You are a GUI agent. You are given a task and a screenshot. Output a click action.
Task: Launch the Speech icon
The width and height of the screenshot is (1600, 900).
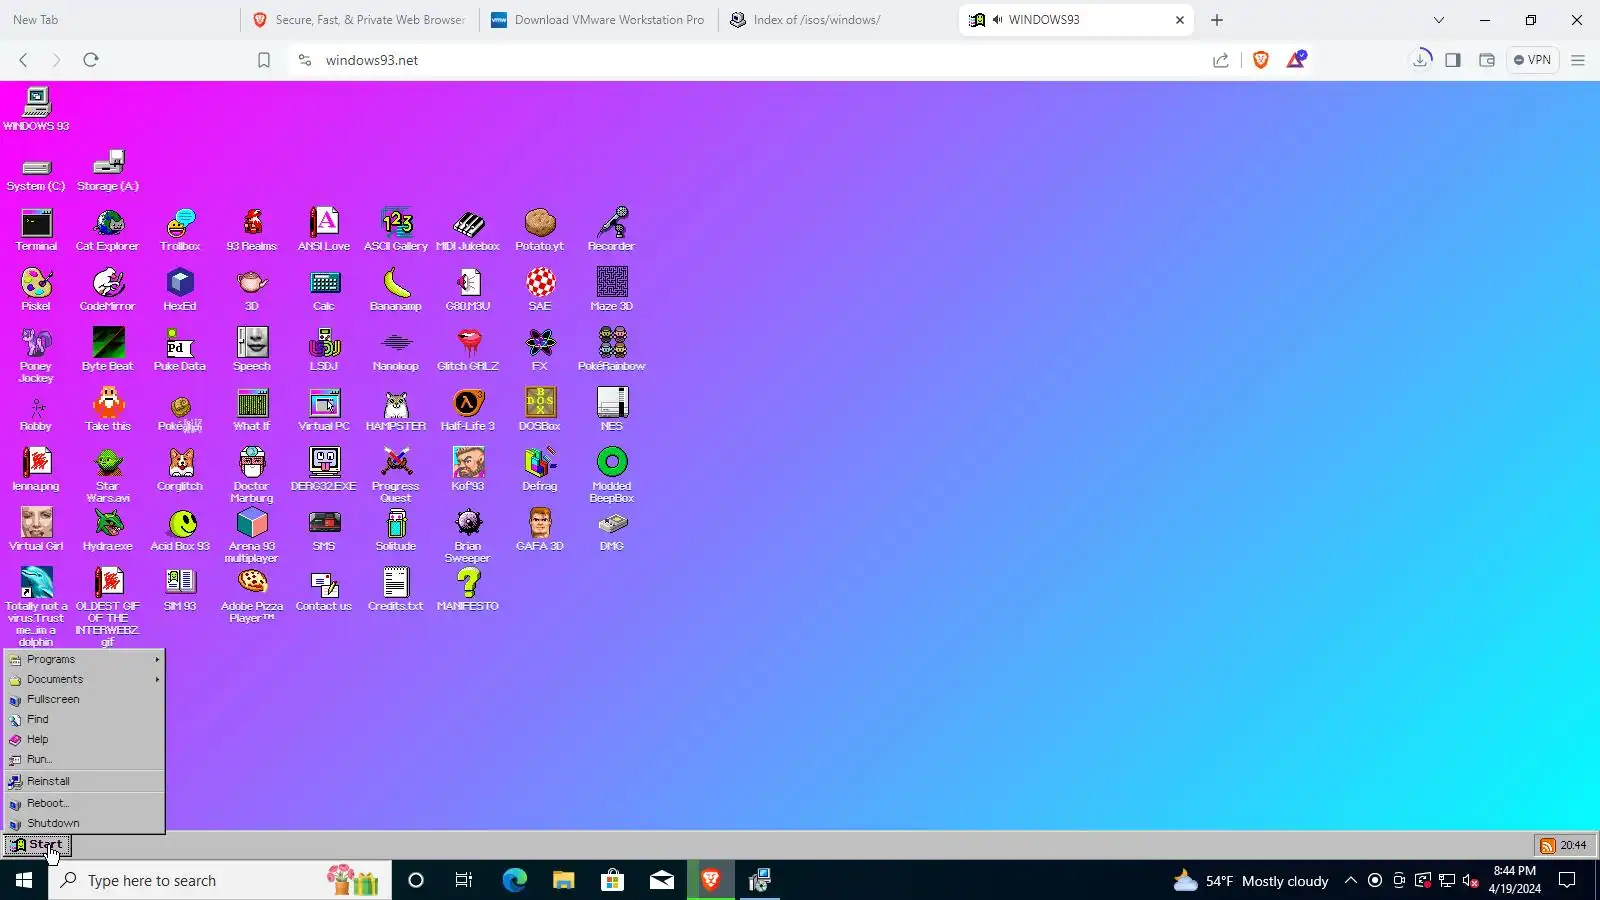[252, 350]
